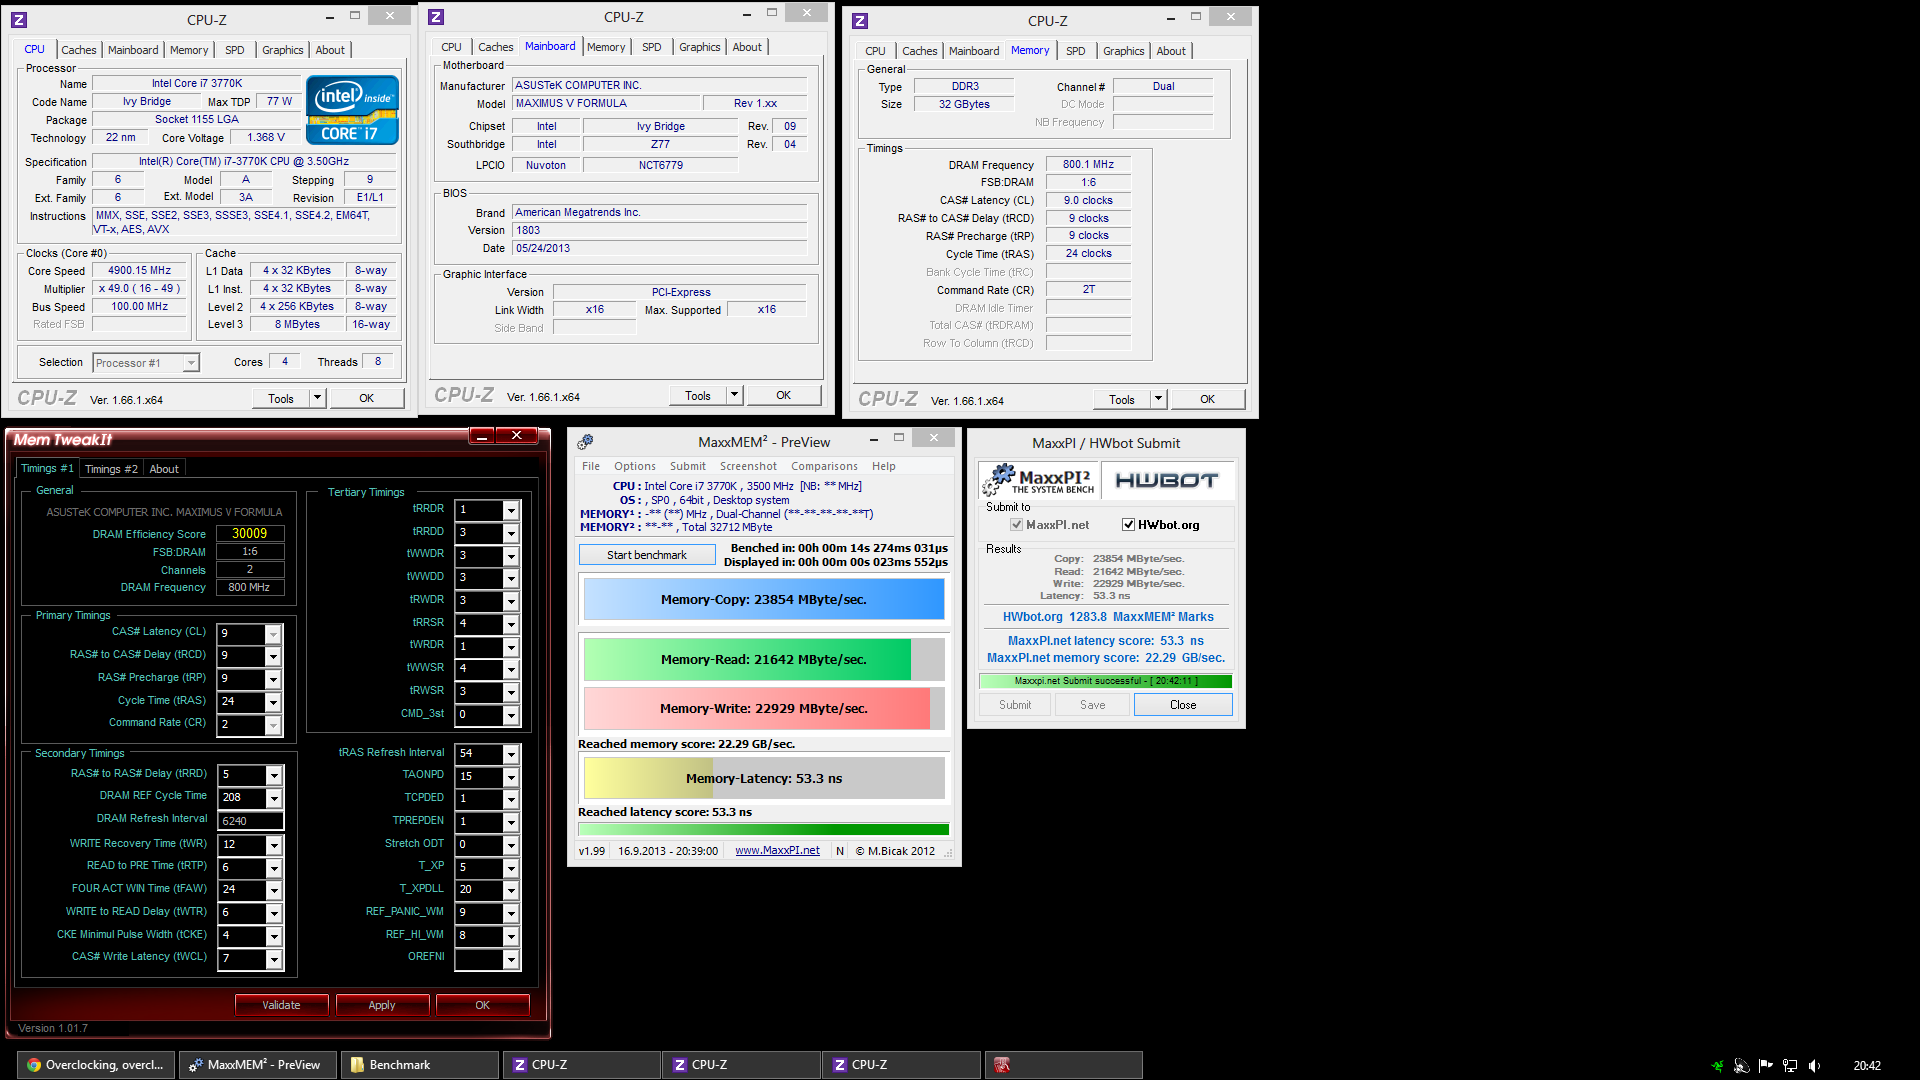1920x1080 pixels.
Task: Open the Razer icon in system tray
Action: (x=1717, y=1065)
